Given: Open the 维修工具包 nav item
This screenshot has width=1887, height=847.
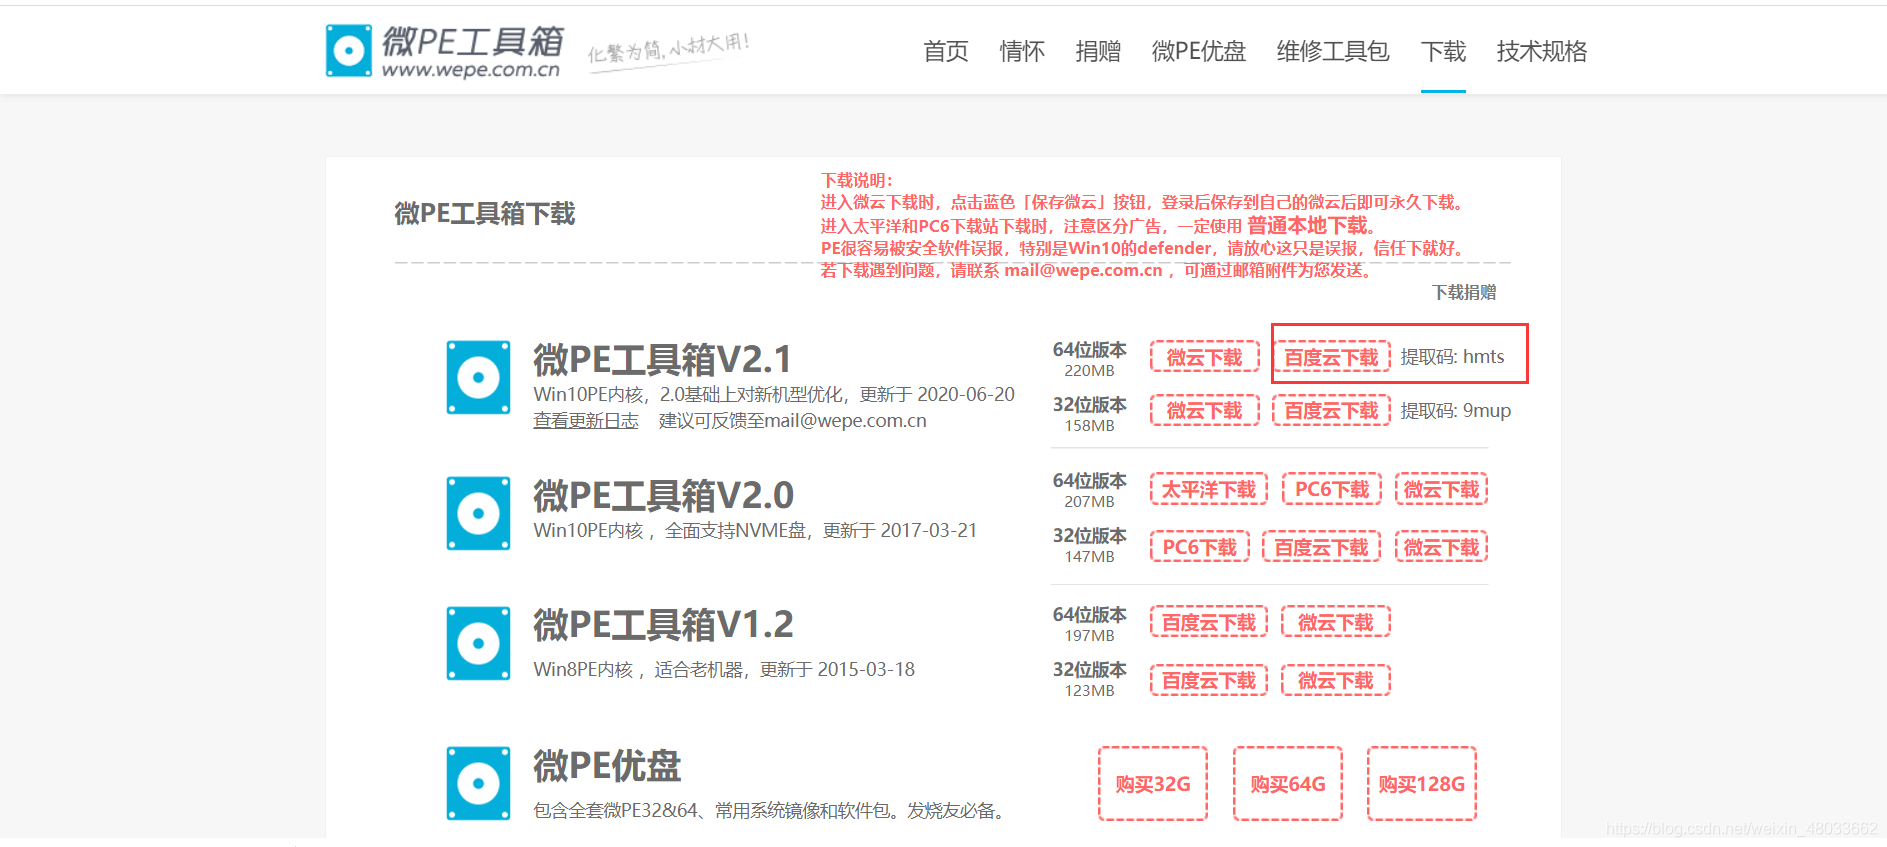Looking at the screenshot, I should (1332, 51).
